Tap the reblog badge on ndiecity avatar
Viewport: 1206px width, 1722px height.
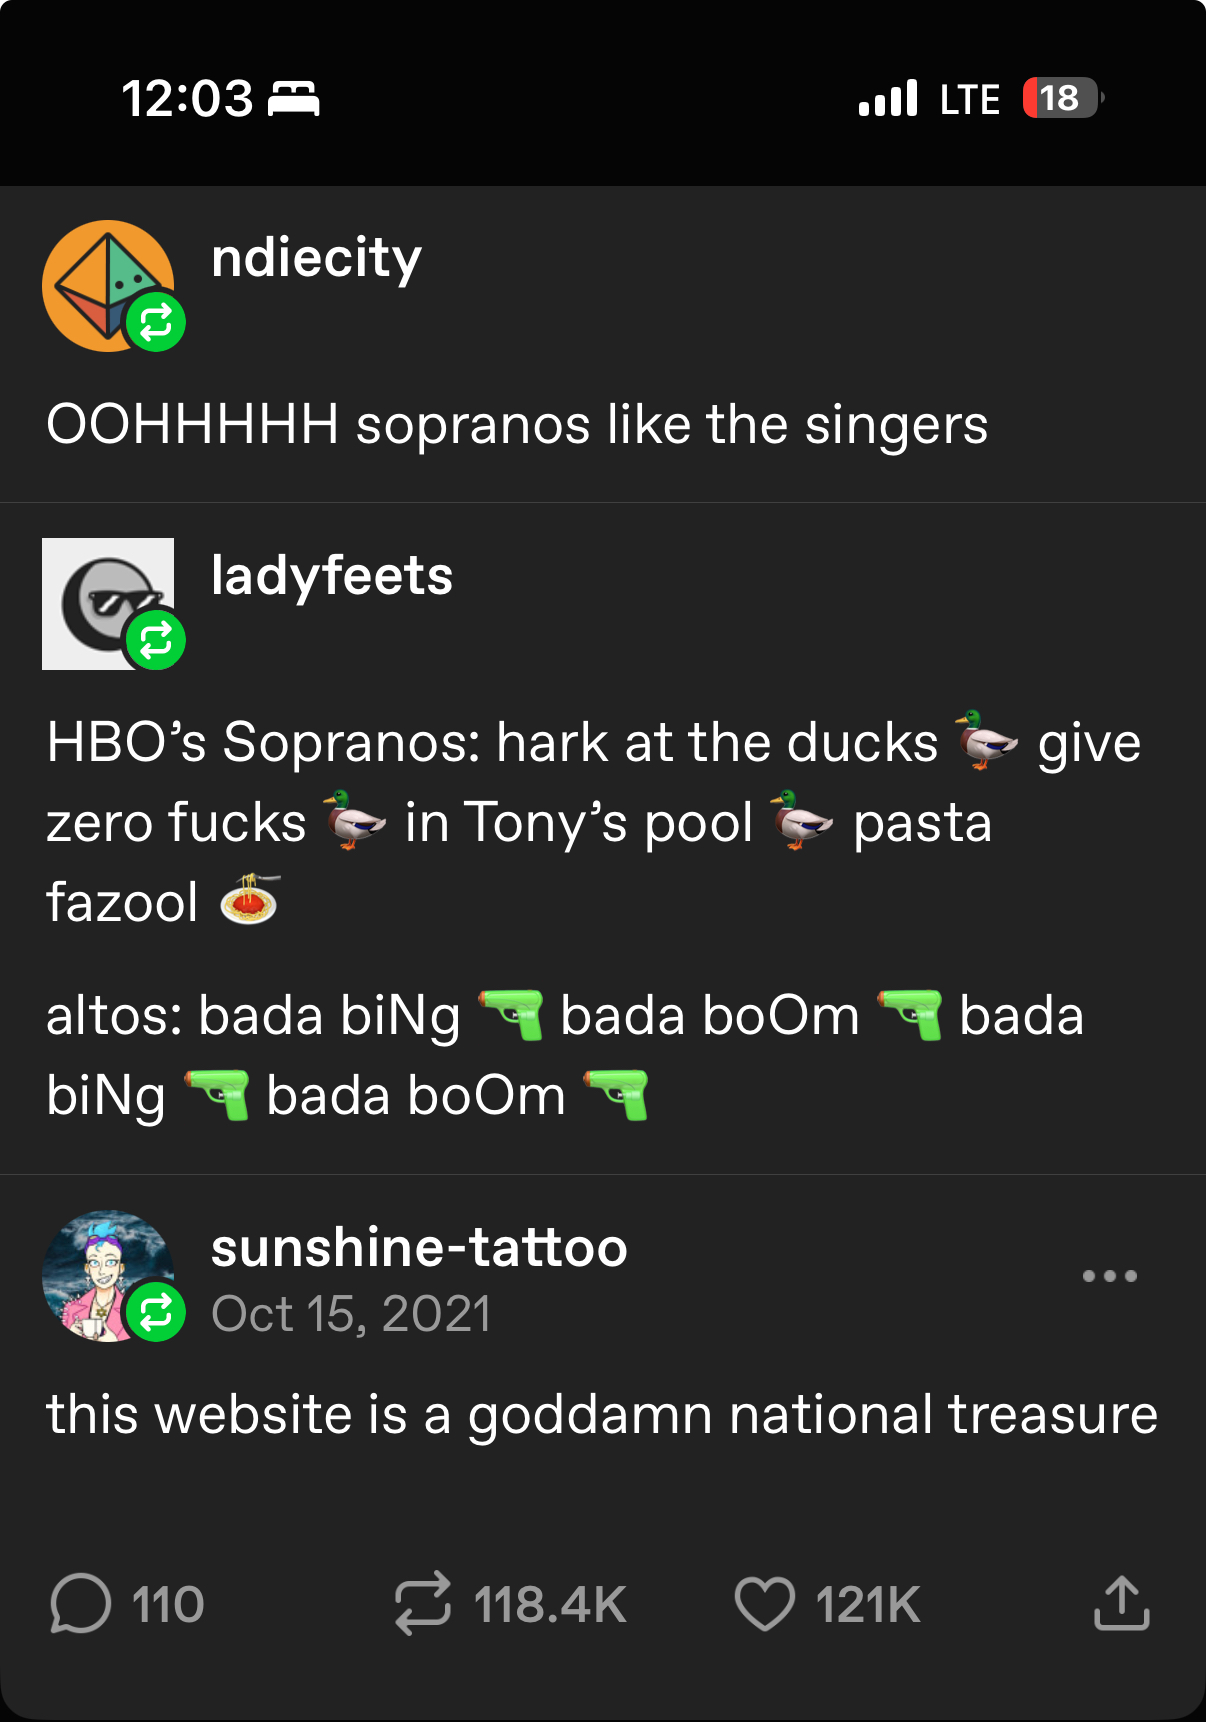pos(156,322)
